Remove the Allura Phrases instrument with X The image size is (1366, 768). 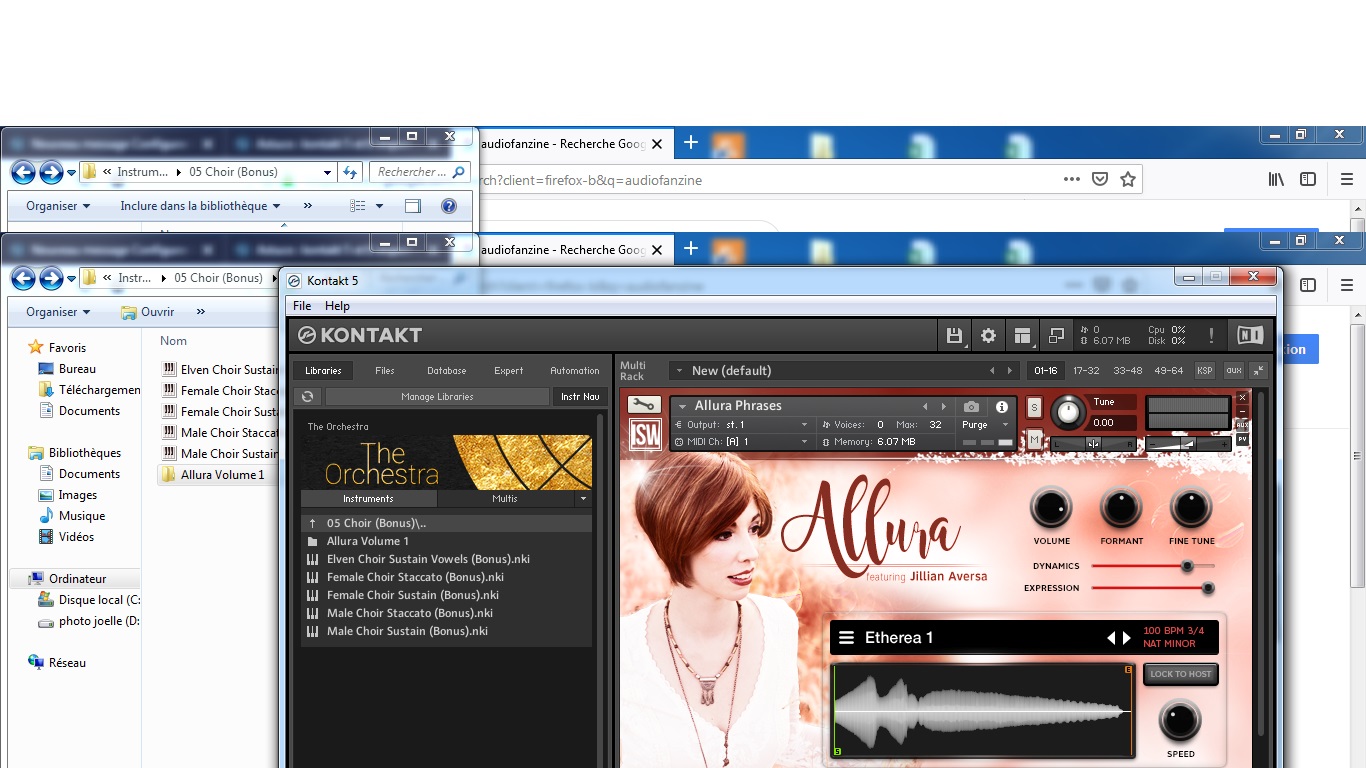pos(1242,398)
